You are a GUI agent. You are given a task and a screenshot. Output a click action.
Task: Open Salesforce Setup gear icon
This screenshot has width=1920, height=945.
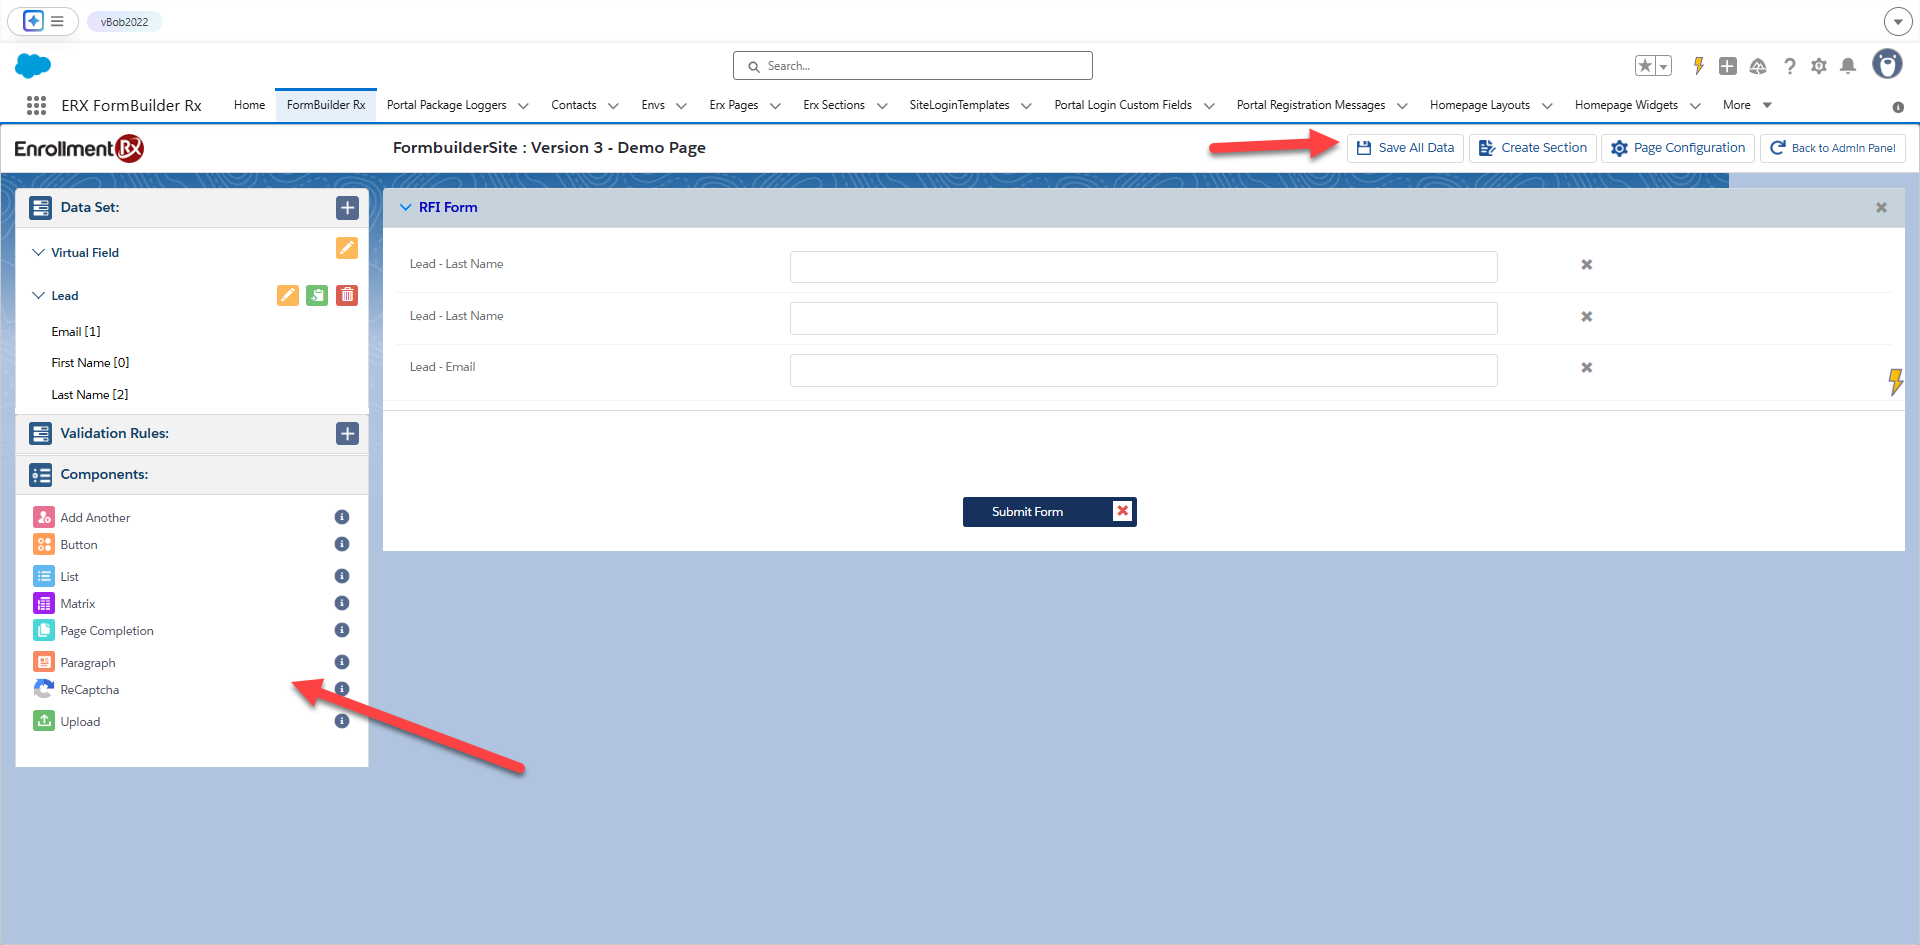pos(1819,66)
